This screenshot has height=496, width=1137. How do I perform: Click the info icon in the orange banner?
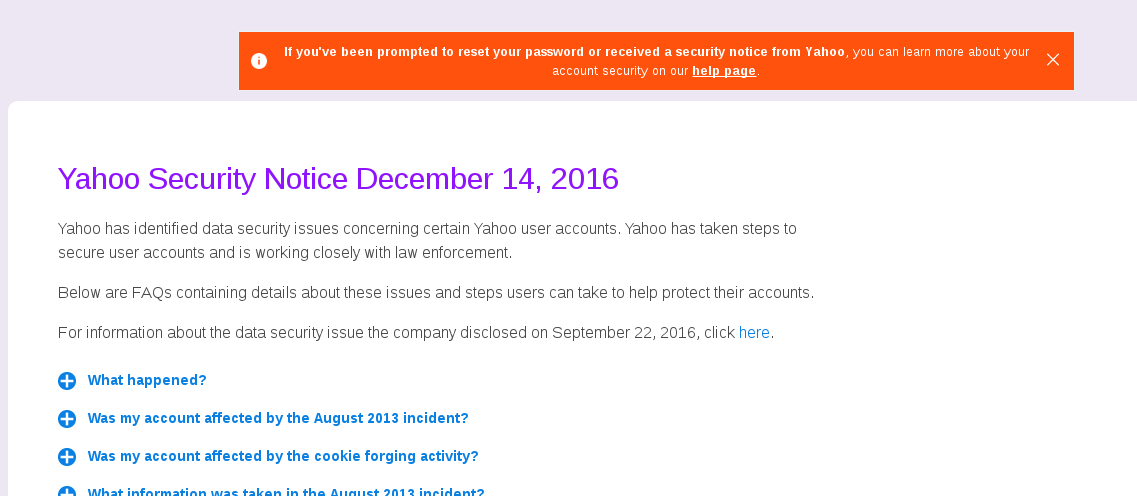(x=259, y=61)
